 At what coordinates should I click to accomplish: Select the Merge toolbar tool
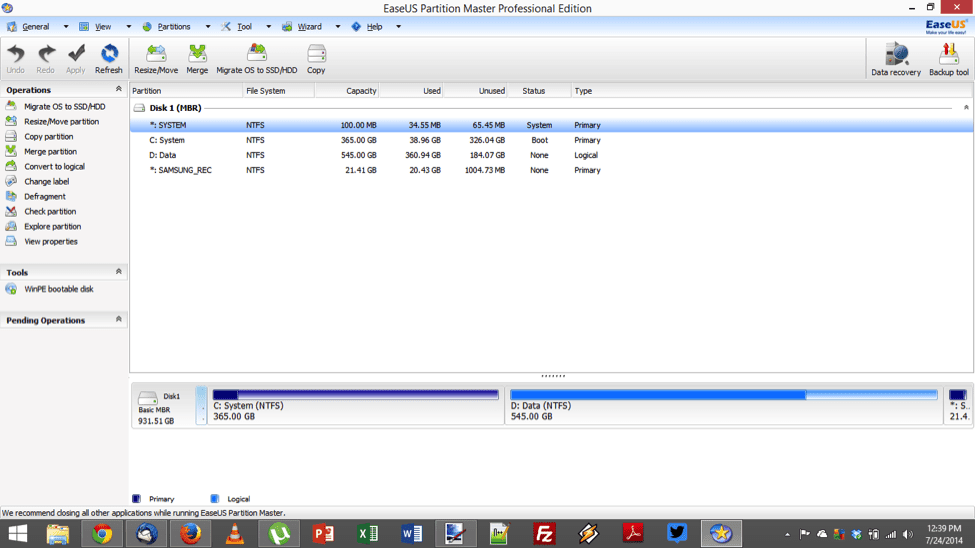(x=197, y=59)
